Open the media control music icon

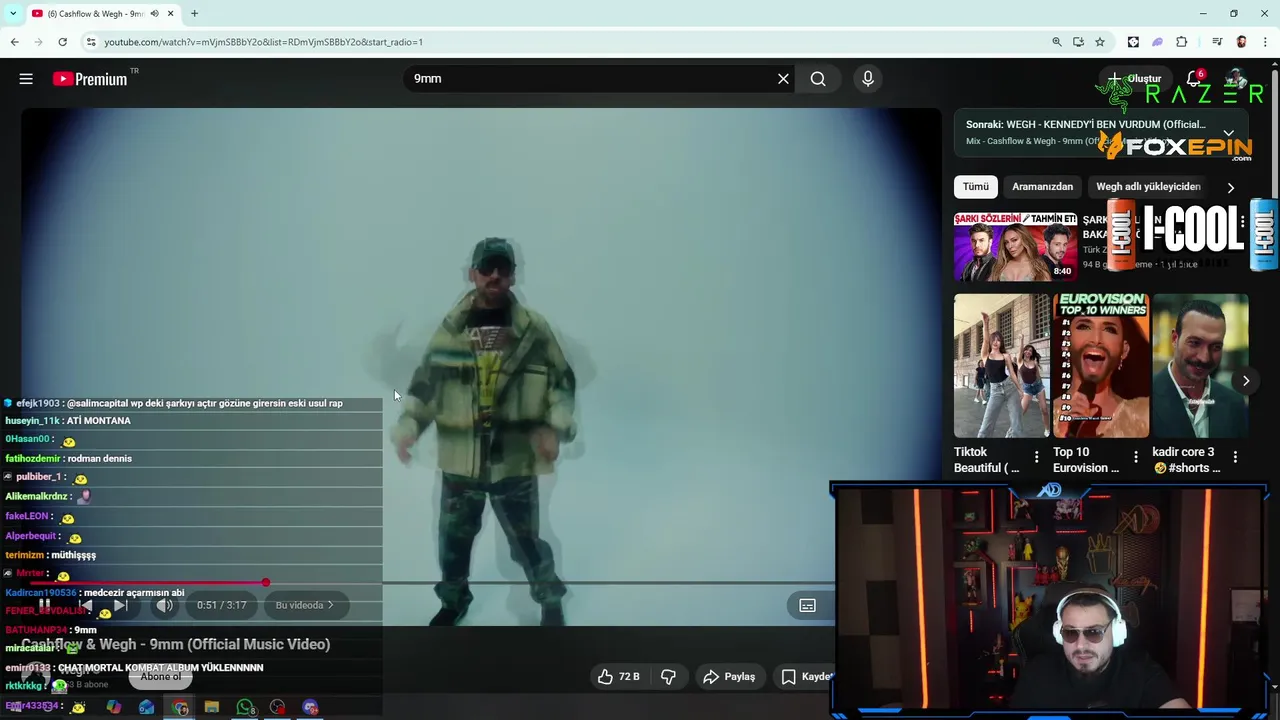pyautogui.click(x=1217, y=42)
